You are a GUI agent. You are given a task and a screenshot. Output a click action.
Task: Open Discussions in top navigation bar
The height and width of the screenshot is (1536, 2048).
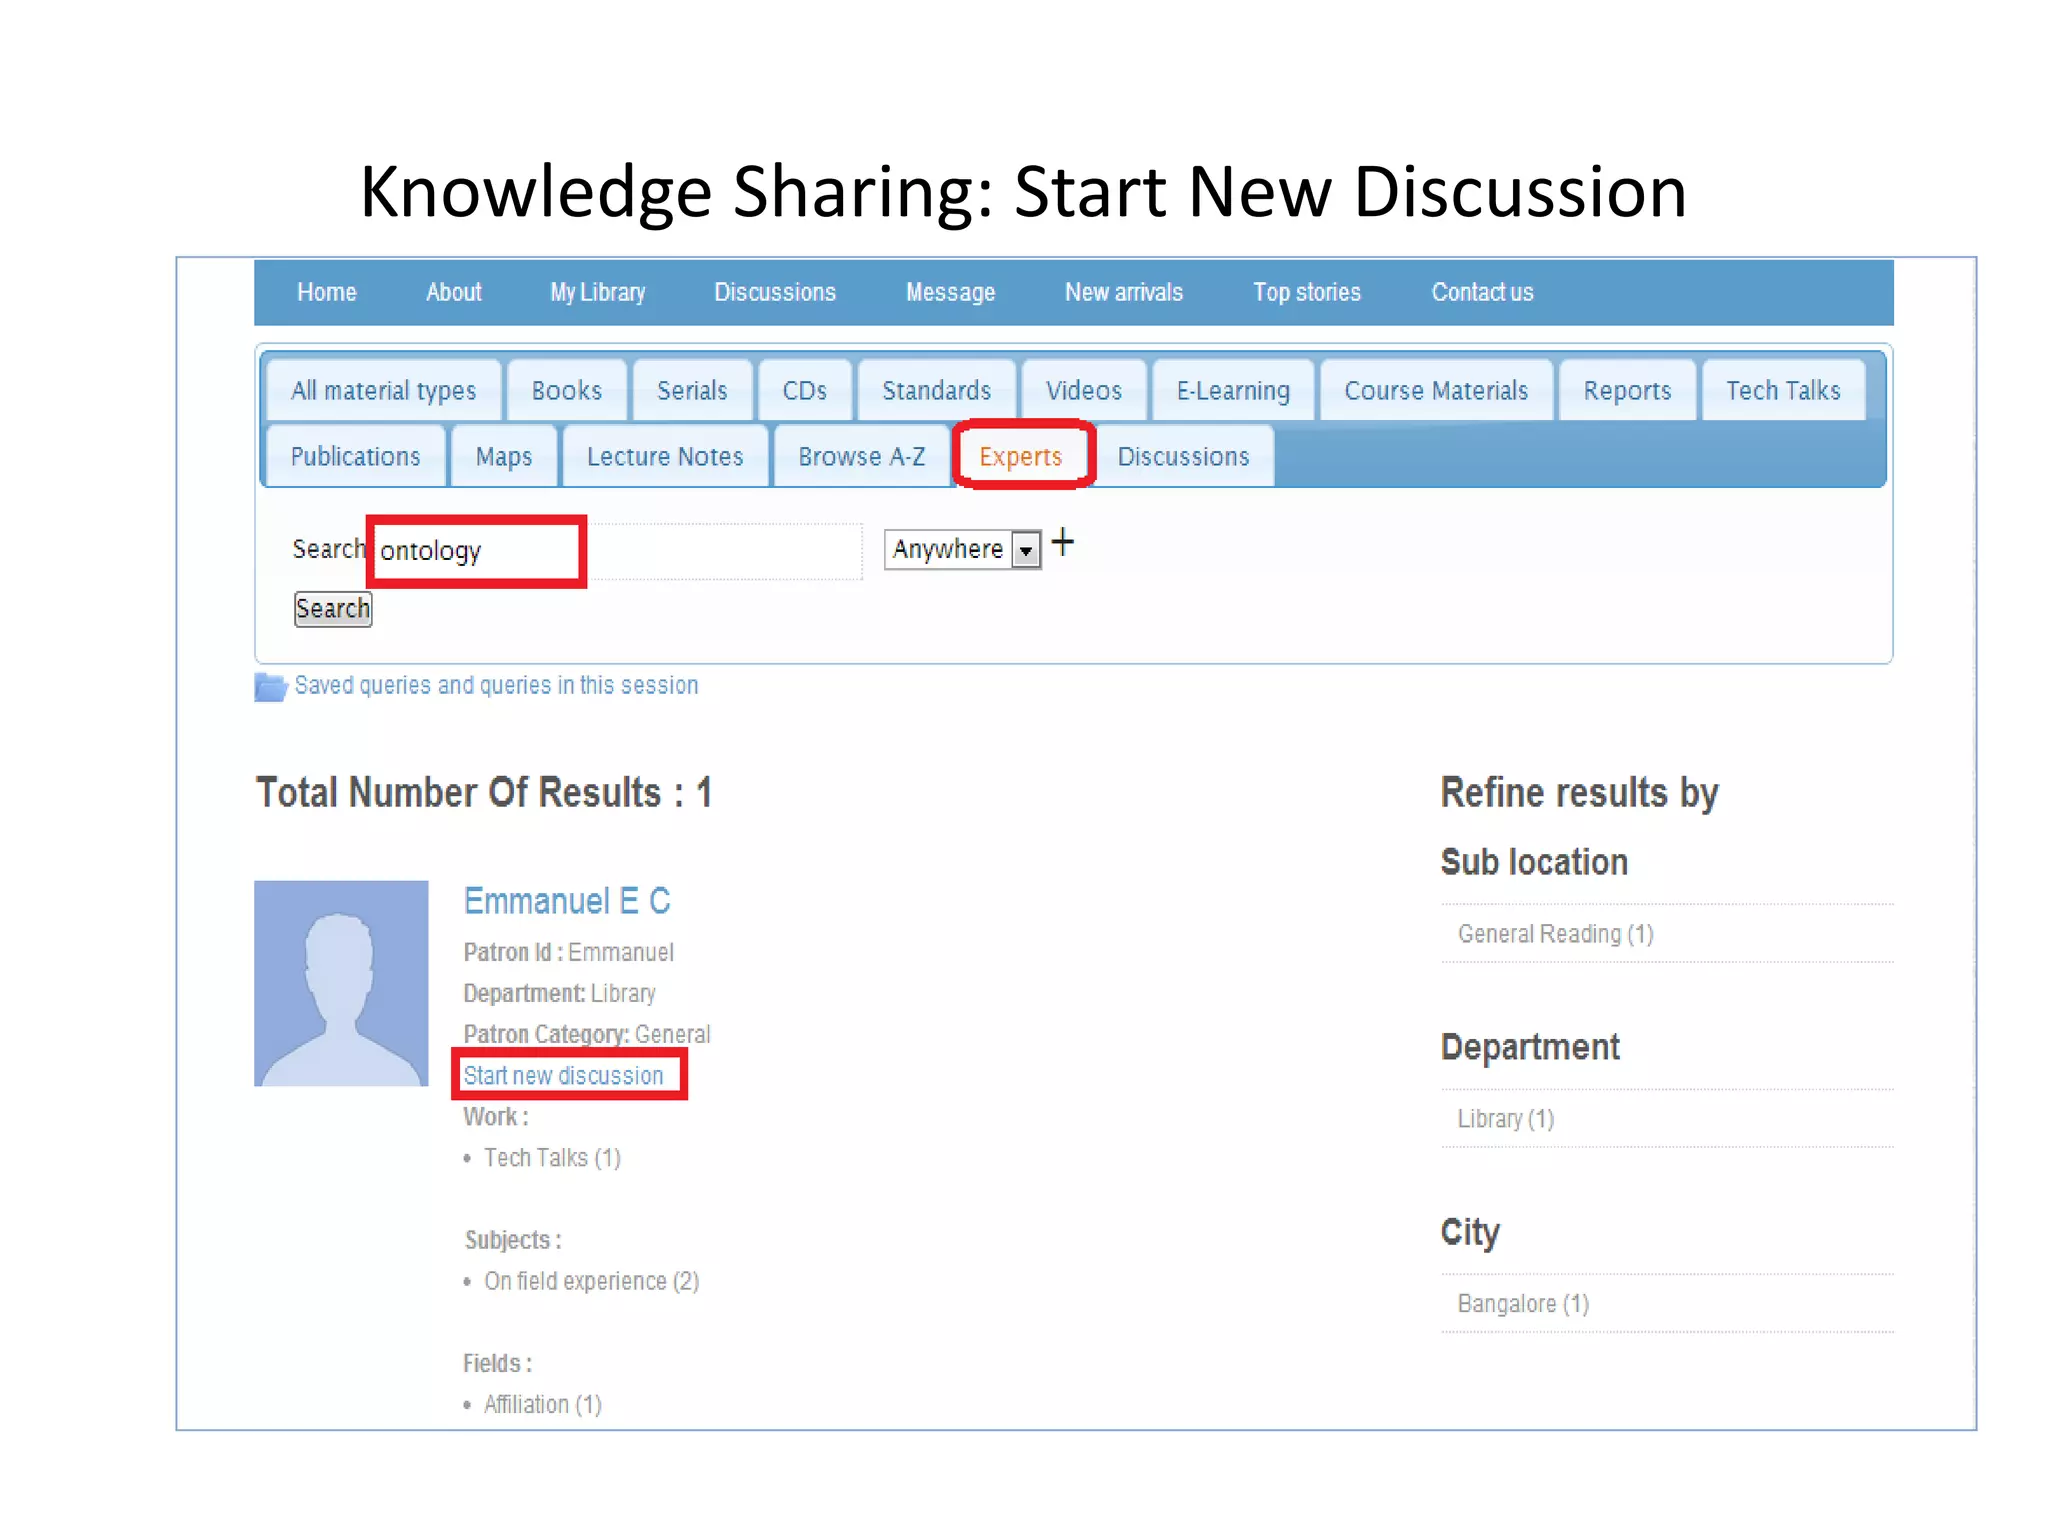775,292
